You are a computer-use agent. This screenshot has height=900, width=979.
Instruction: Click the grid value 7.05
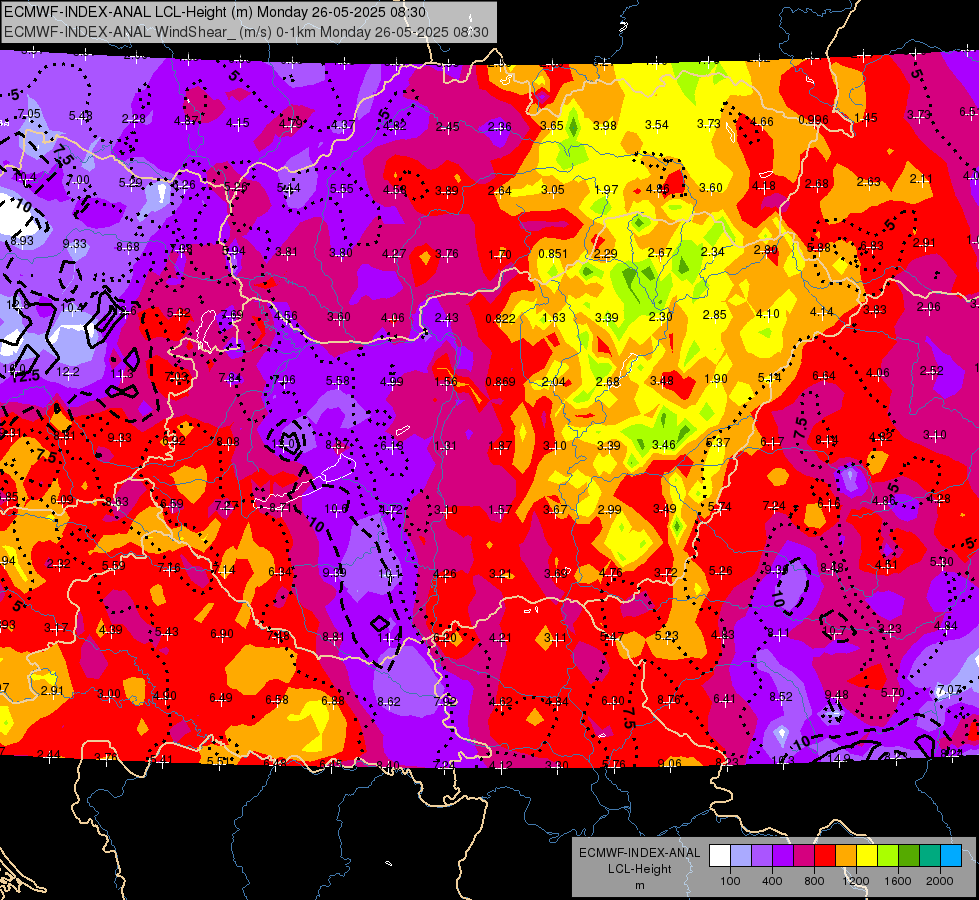tap(29, 114)
